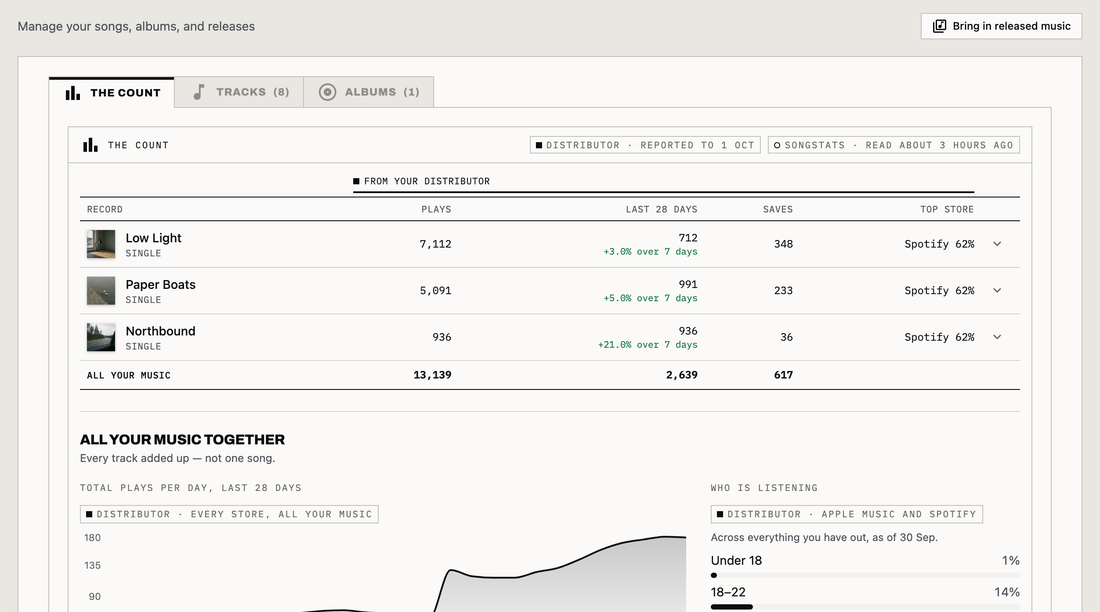This screenshot has height=612, width=1100.
Task: Open The Count tab
Action: point(112,93)
